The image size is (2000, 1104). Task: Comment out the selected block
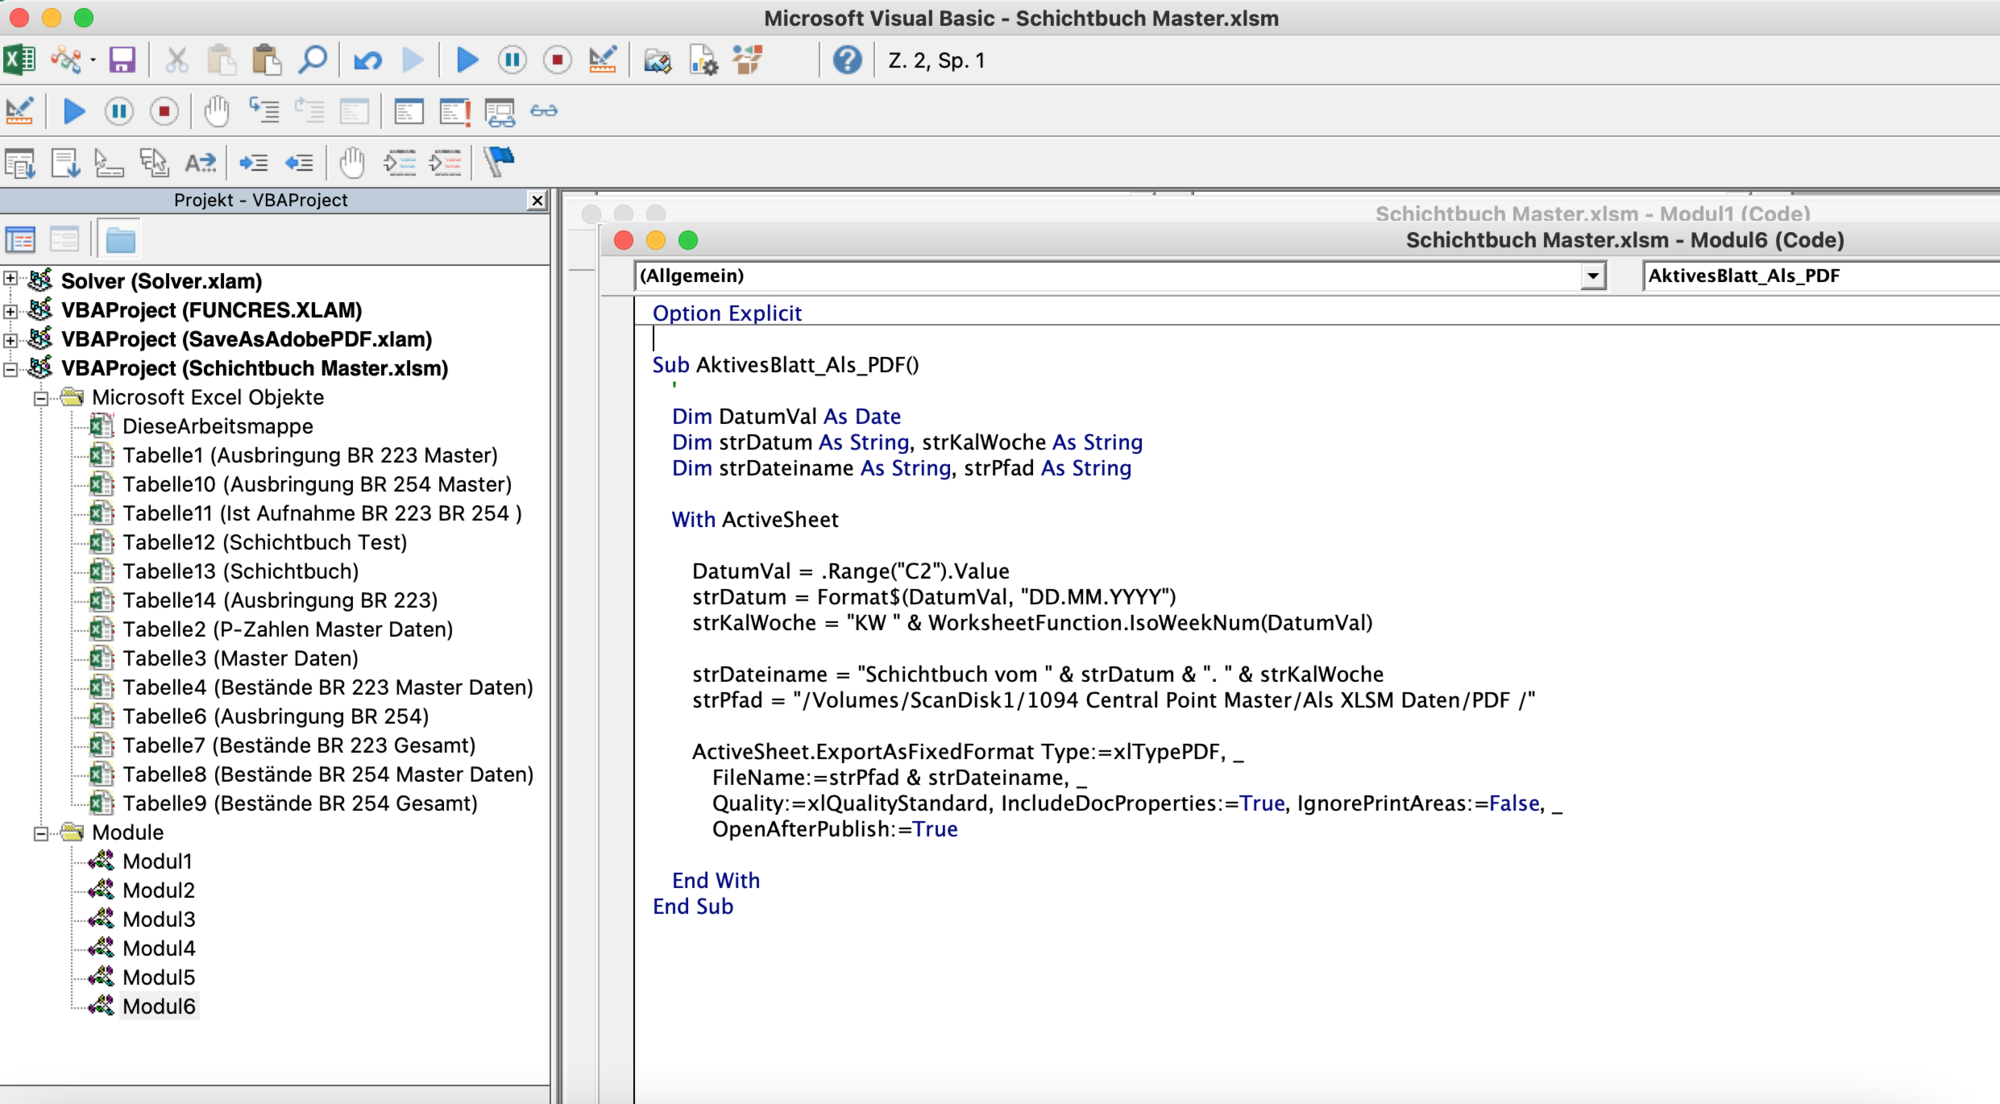point(400,162)
